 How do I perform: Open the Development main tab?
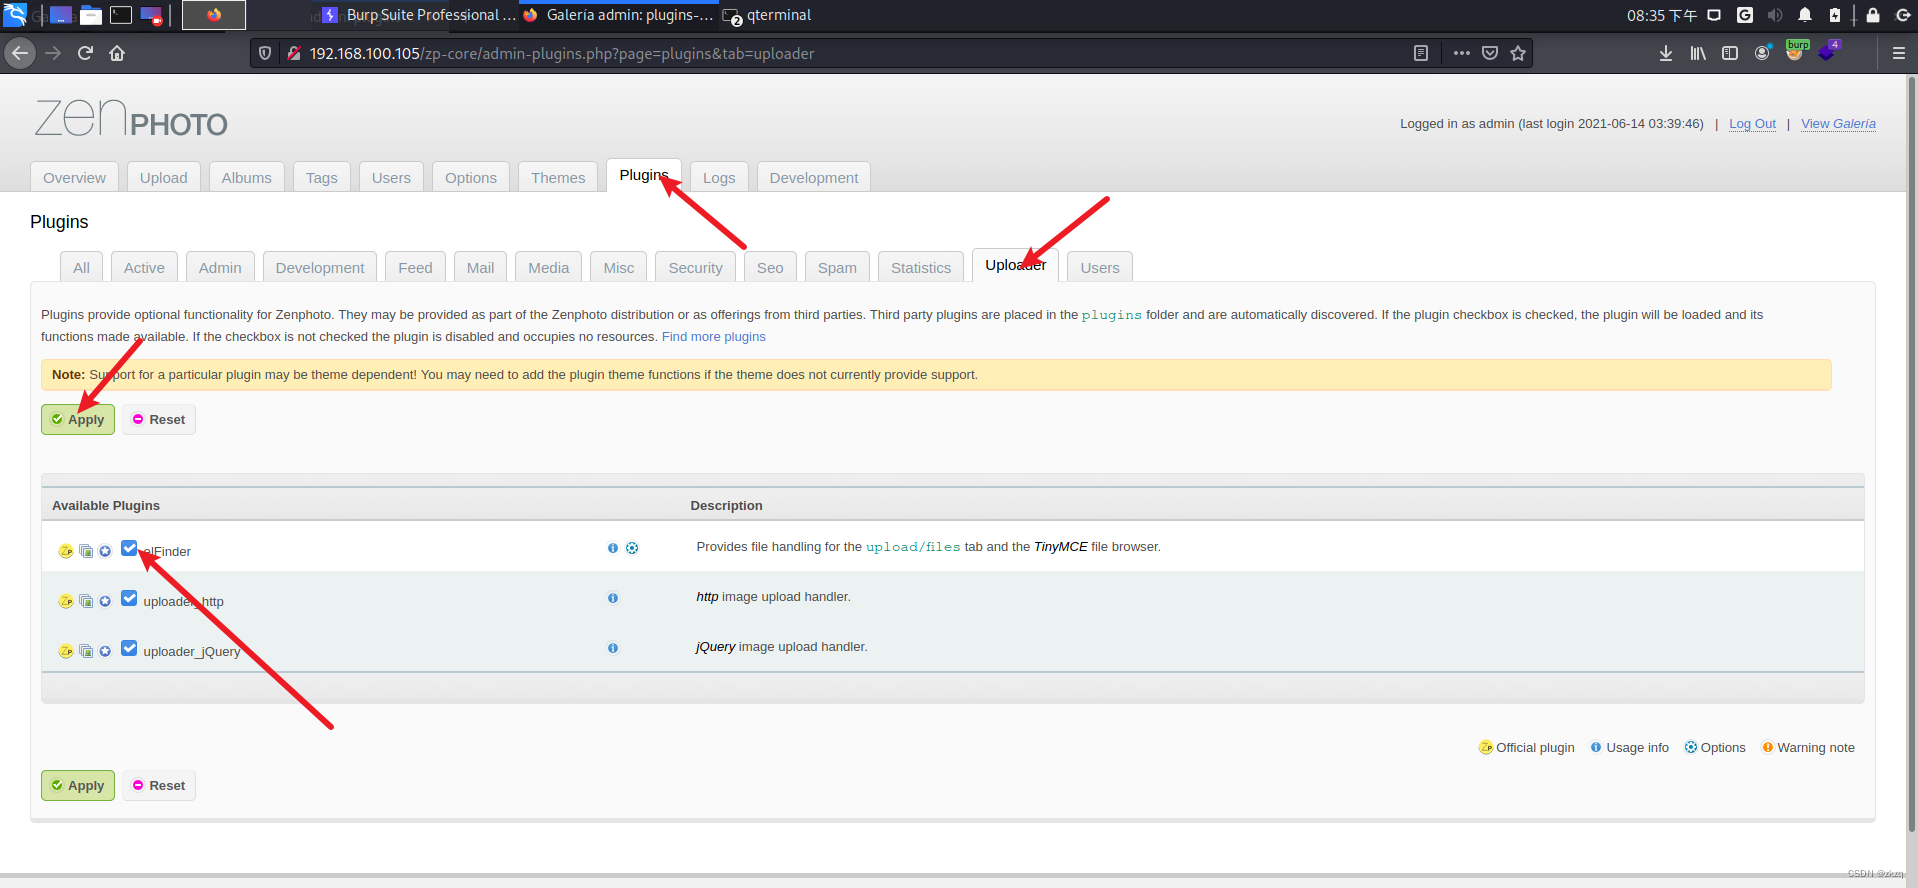pyautogui.click(x=814, y=177)
